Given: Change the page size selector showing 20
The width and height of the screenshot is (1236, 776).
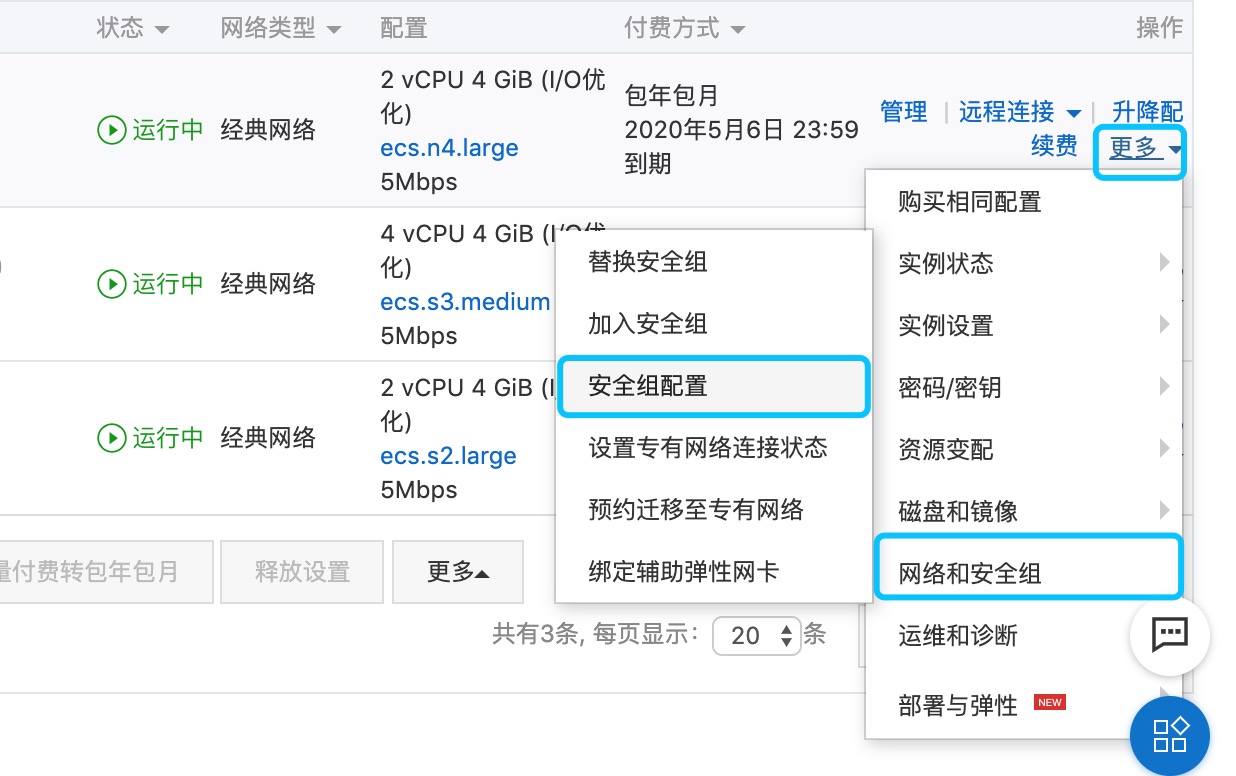Looking at the screenshot, I should (x=757, y=636).
